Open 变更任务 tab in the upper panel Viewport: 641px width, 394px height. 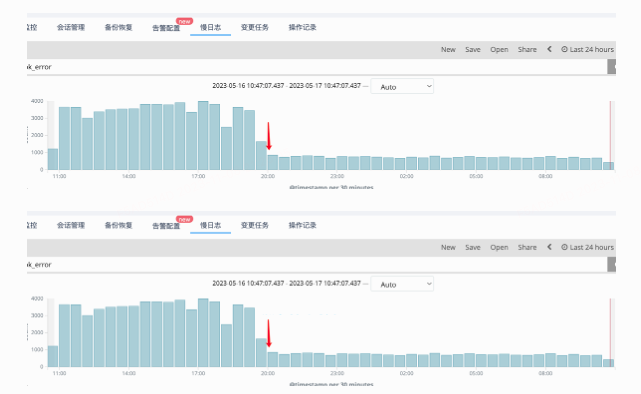(255, 27)
